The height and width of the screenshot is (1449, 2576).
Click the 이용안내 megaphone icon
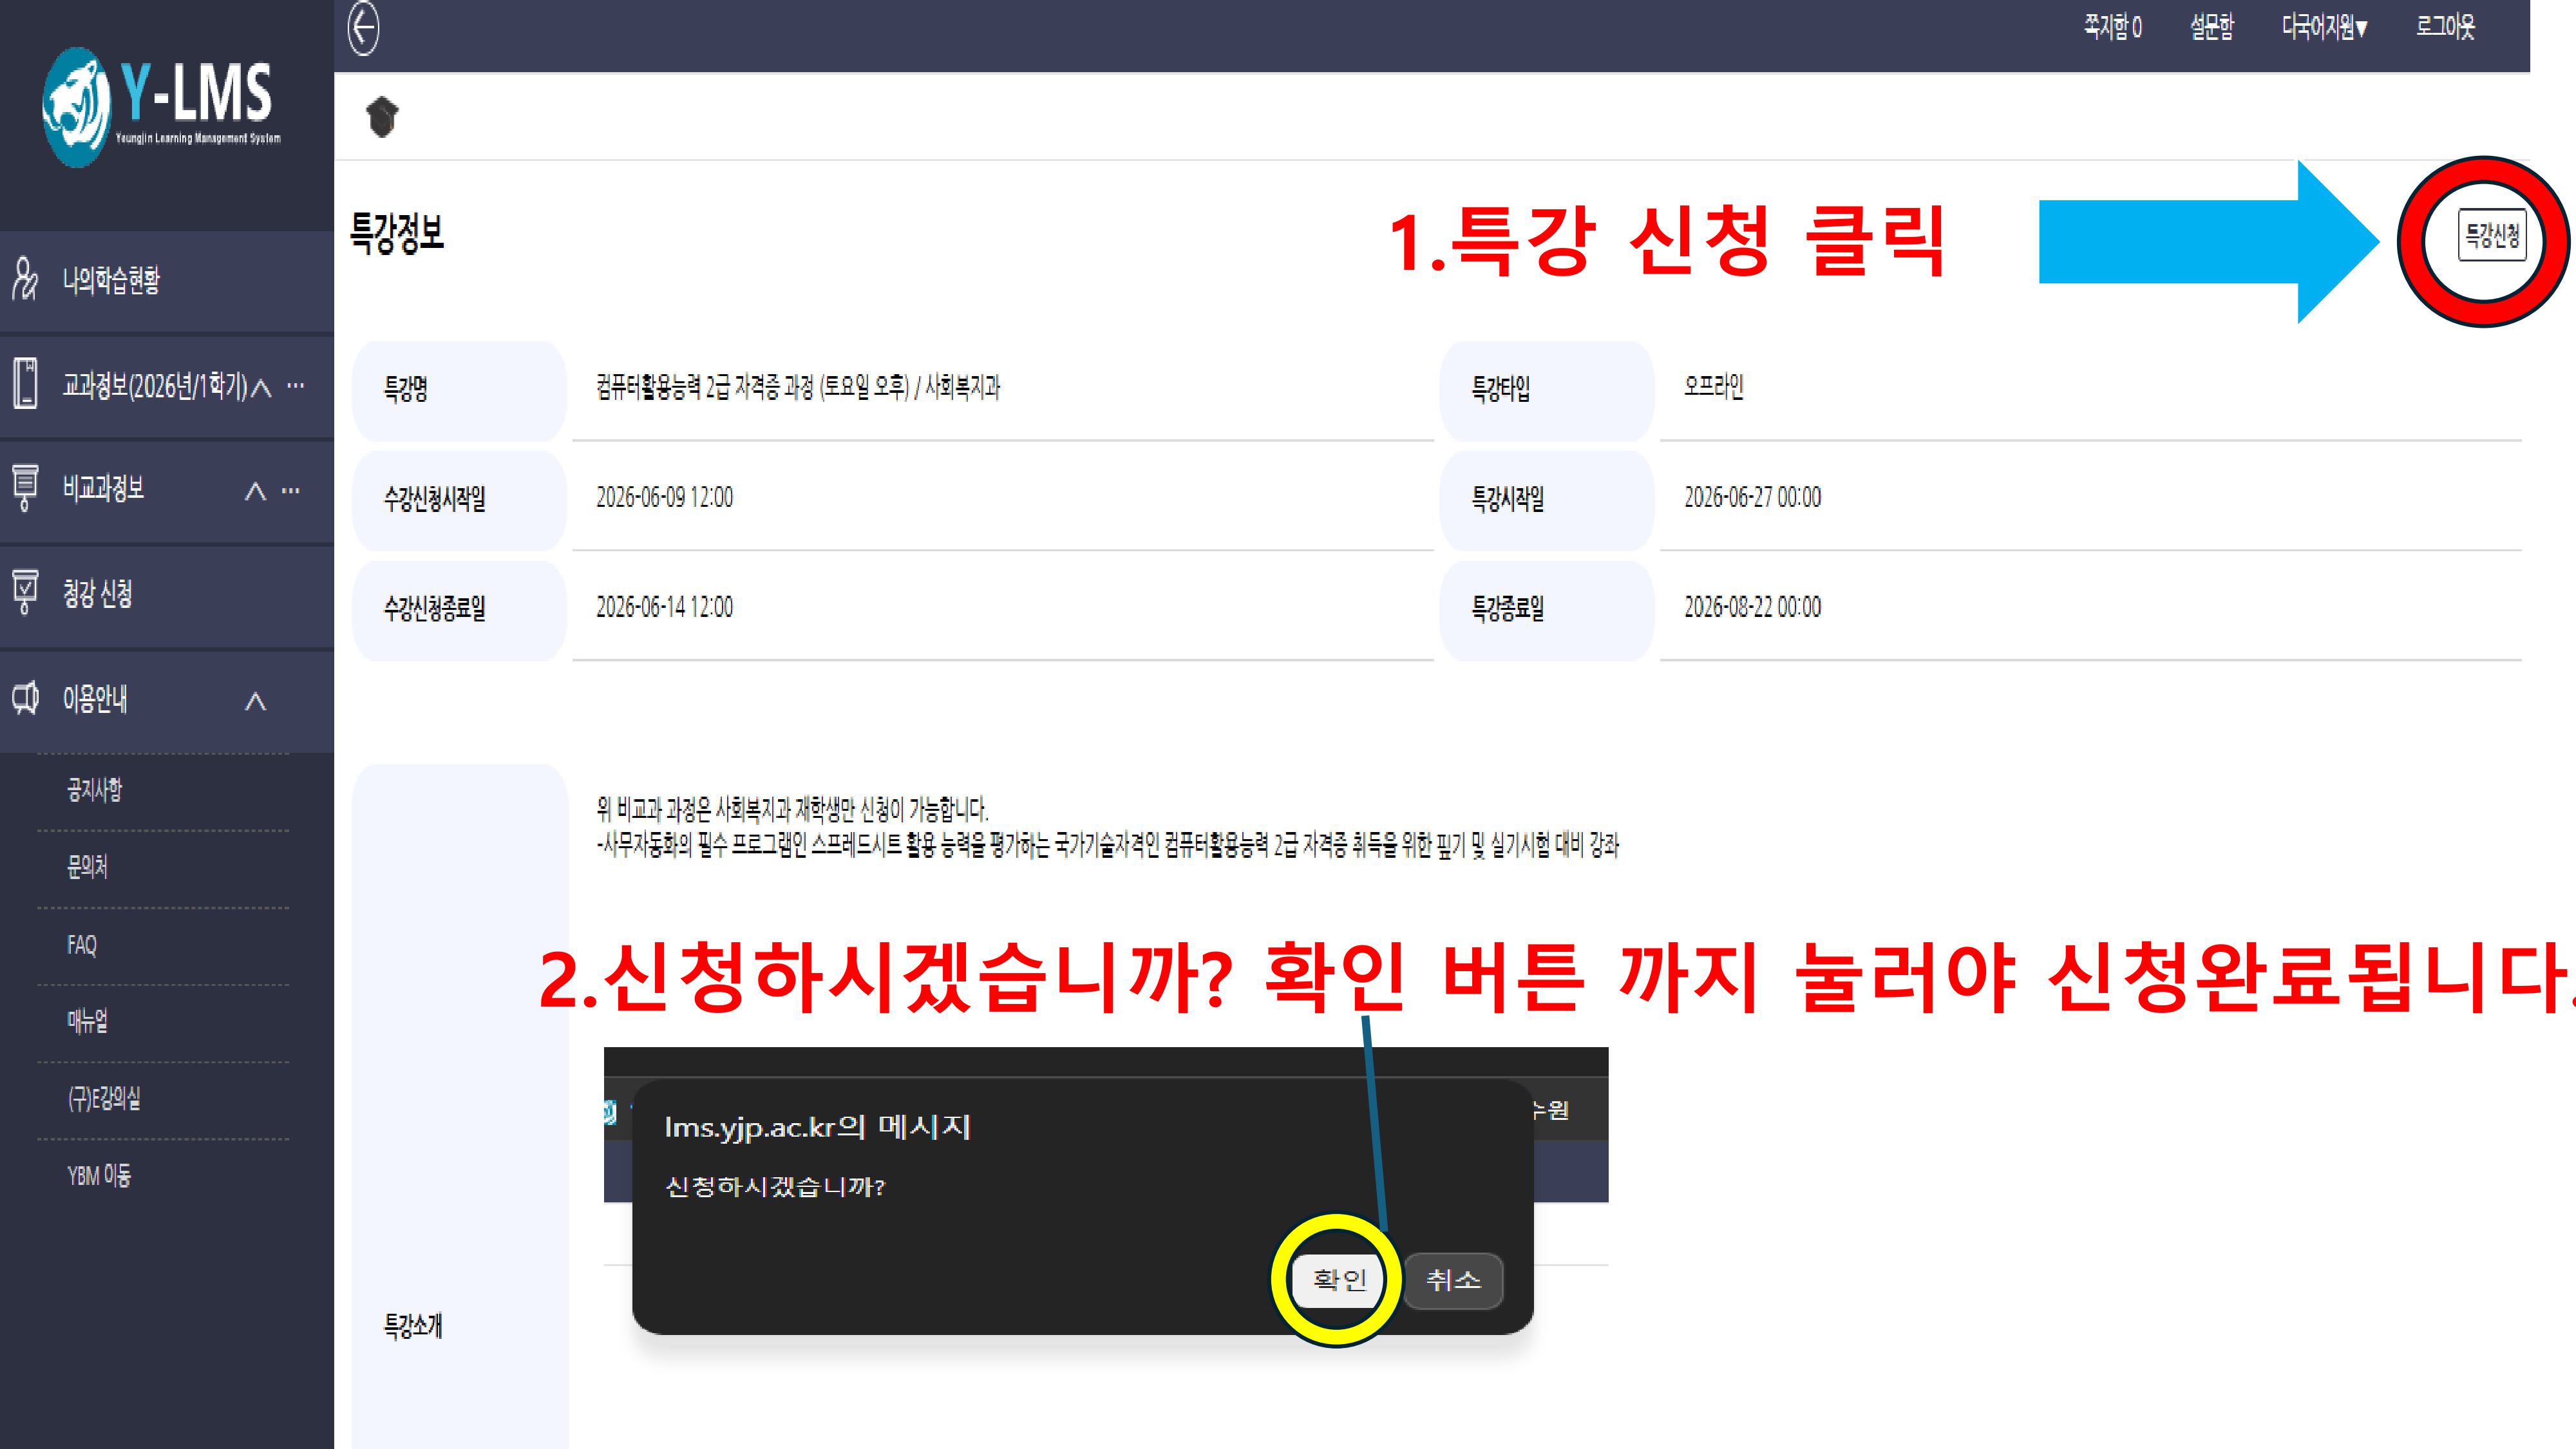(x=25, y=697)
